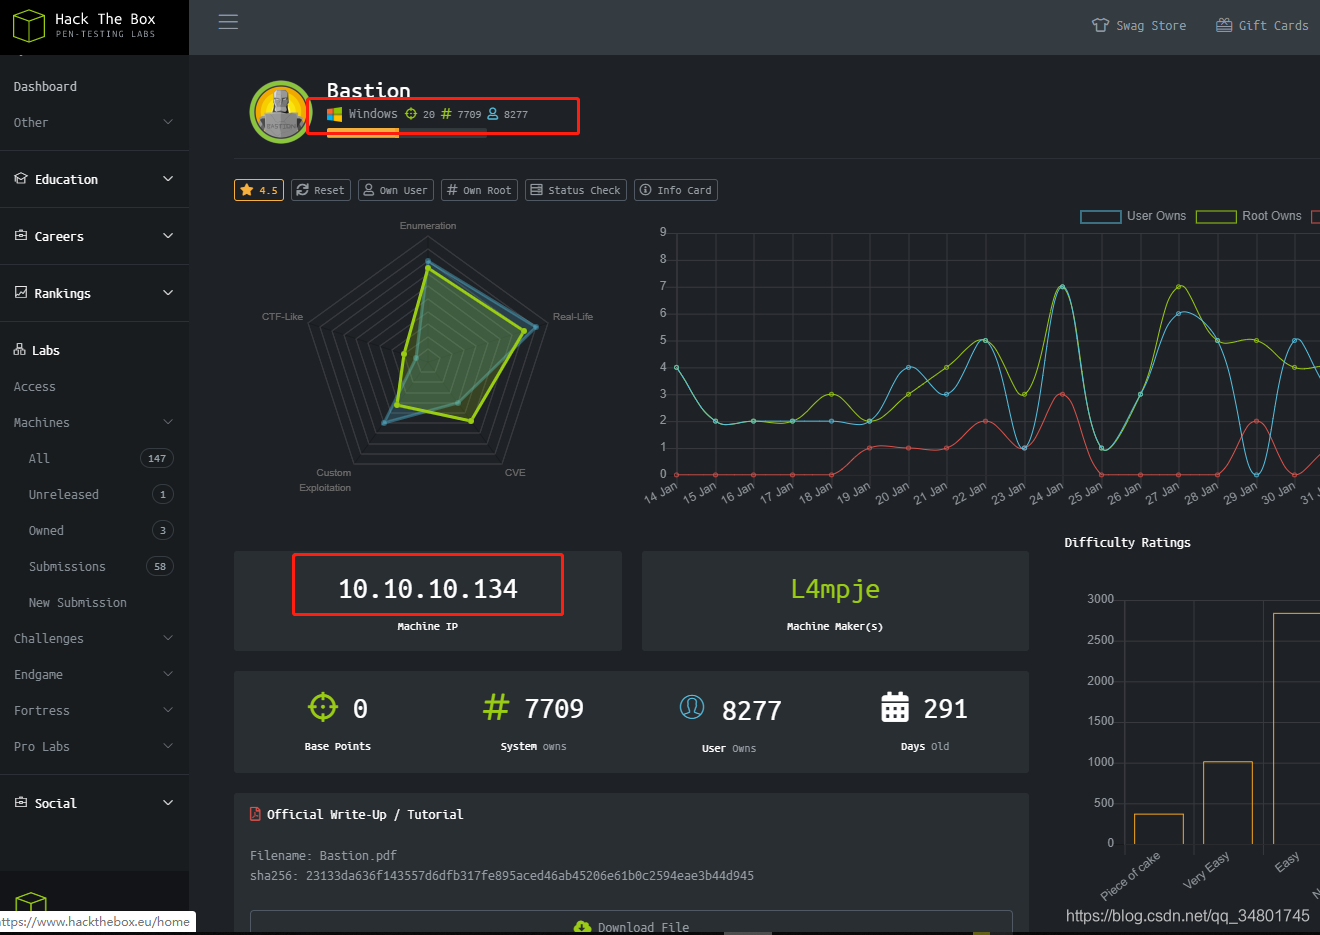Click the All machines count badge 147
Screen dimensions: 1320x935
click(157, 459)
